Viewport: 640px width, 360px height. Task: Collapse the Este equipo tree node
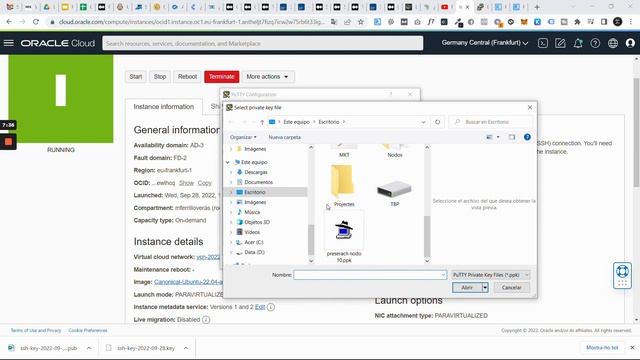pos(228,162)
